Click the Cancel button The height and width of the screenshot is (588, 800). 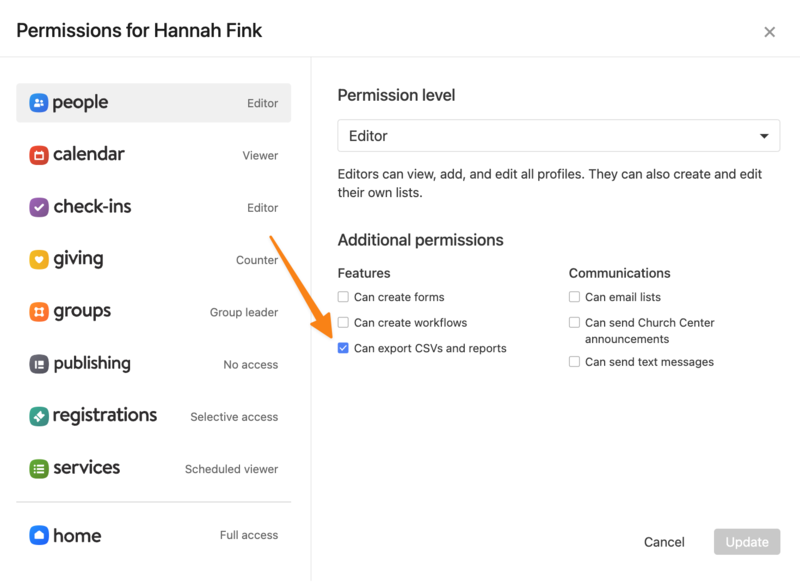pyautogui.click(x=664, y=542)
